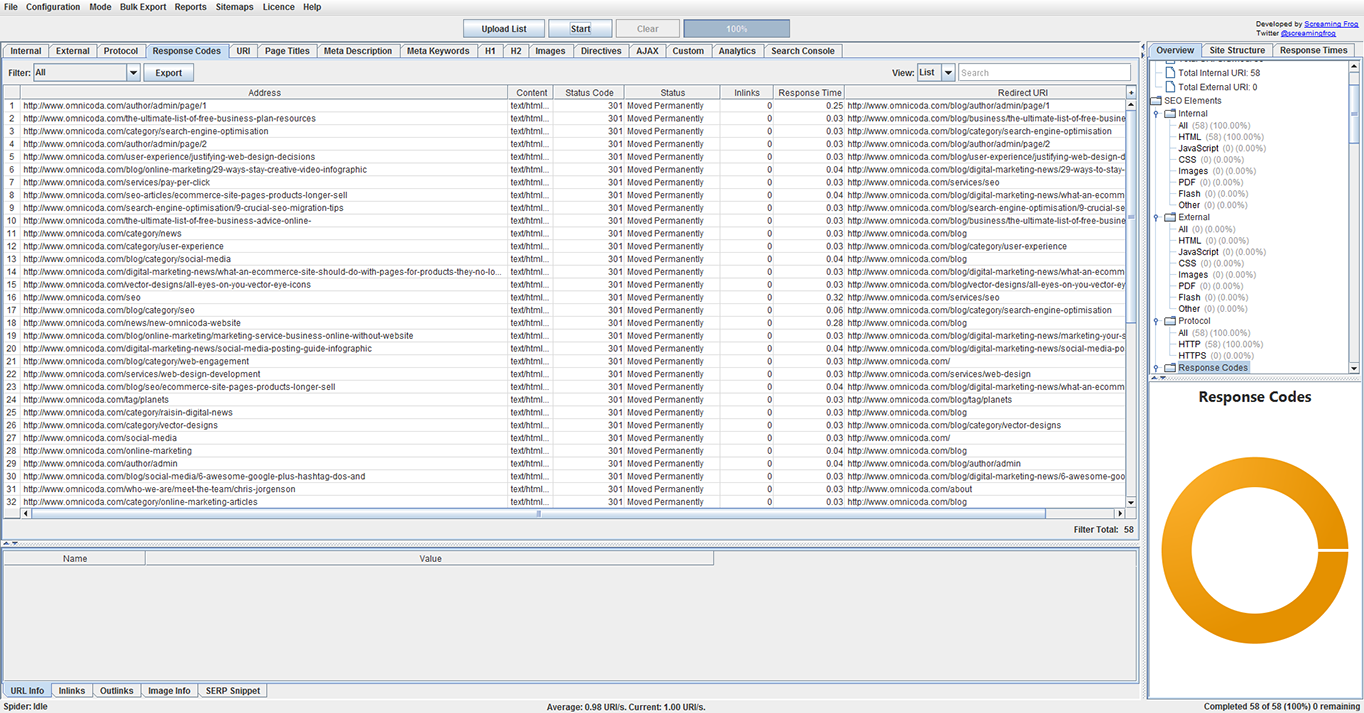The image size is (1364, 713).
Task: Open the Site Structure tab in the right panel
Action: click(x=1237, y=50)
